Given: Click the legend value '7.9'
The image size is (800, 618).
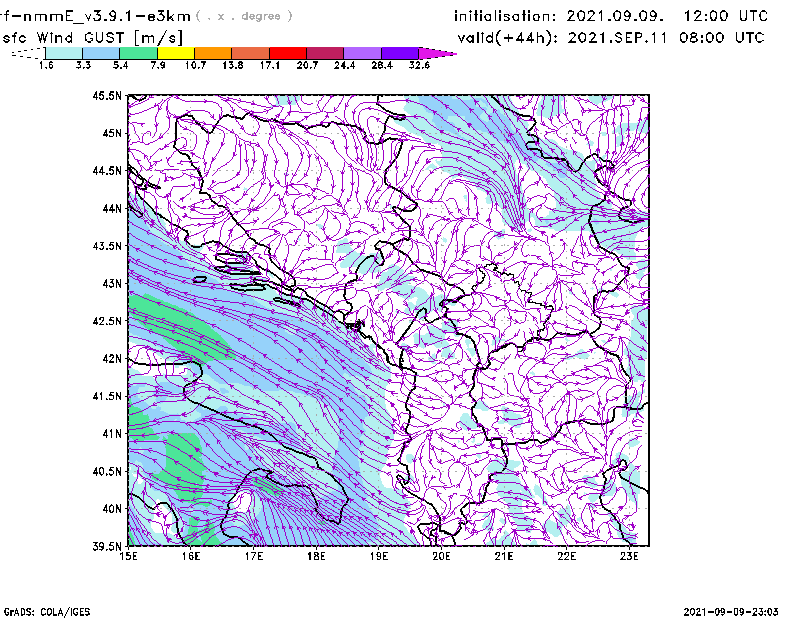Looking at the screenshot, I should pos(158,65).
